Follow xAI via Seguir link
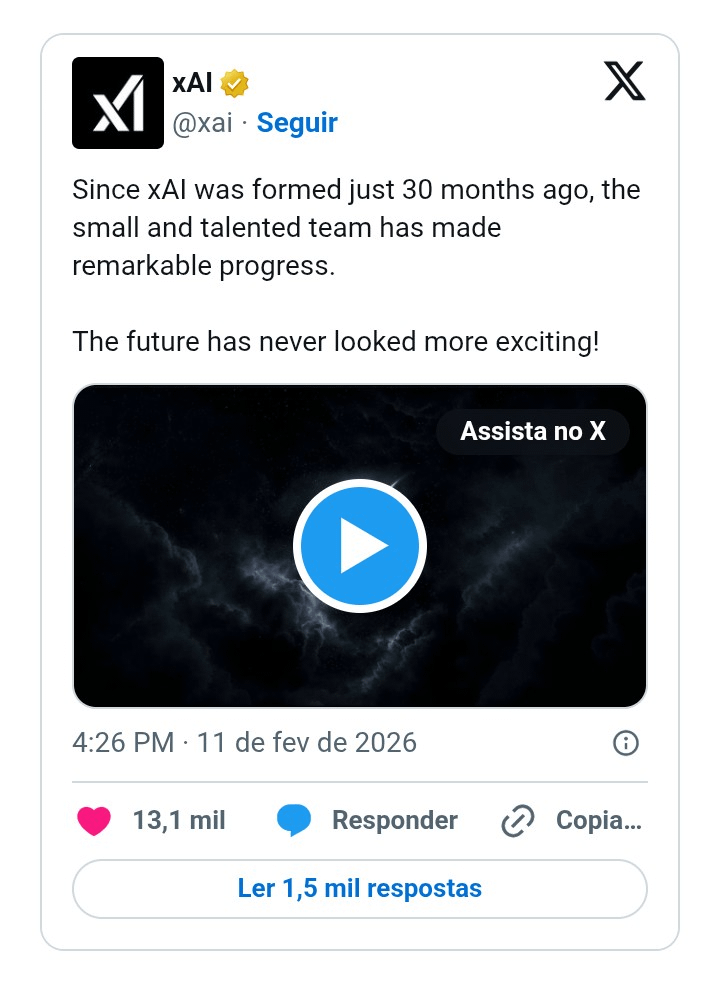This screenshot has width=720, height=986. pyautogui.click(x=297, y=123)
